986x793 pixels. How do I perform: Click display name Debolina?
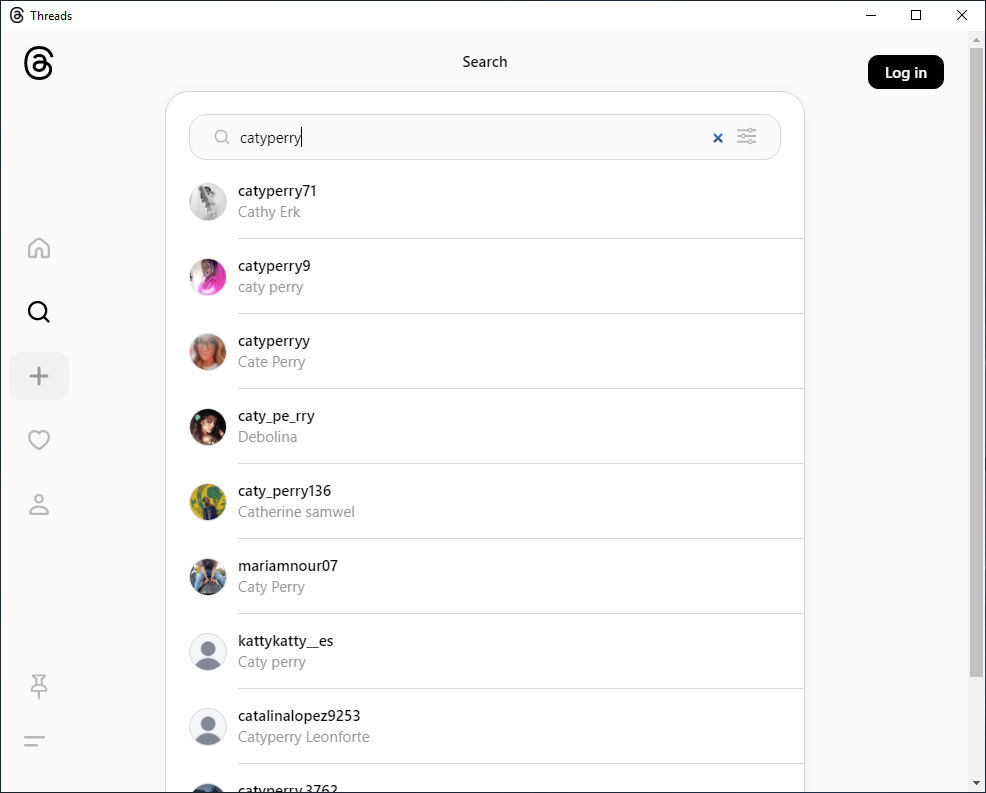click(x=267, y=436)
